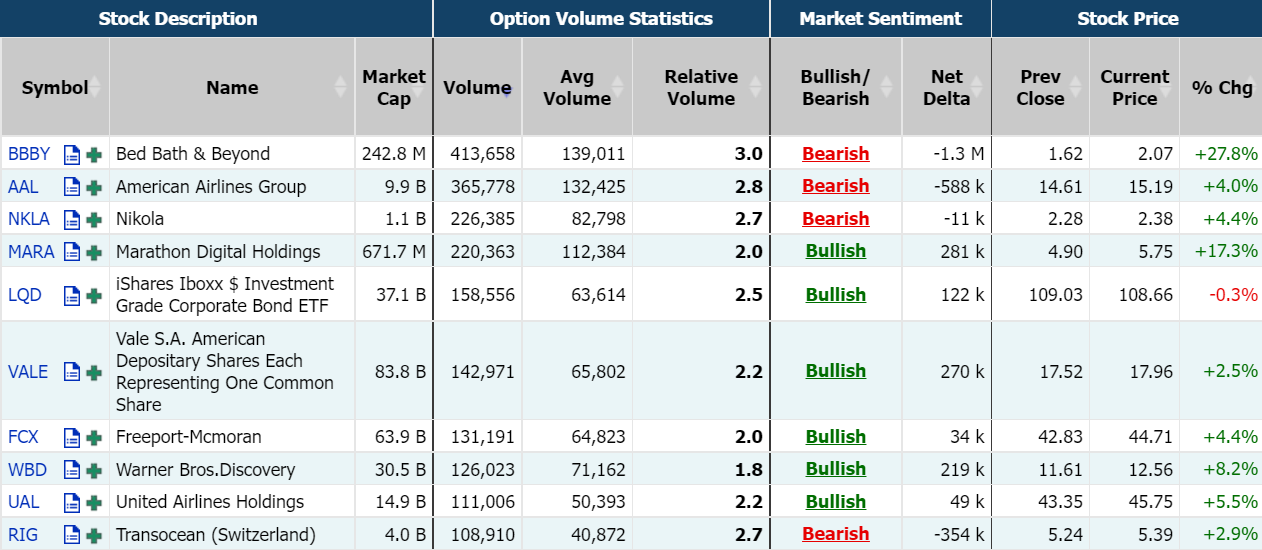Sort by the Relative Volume header

coord(700,88)
